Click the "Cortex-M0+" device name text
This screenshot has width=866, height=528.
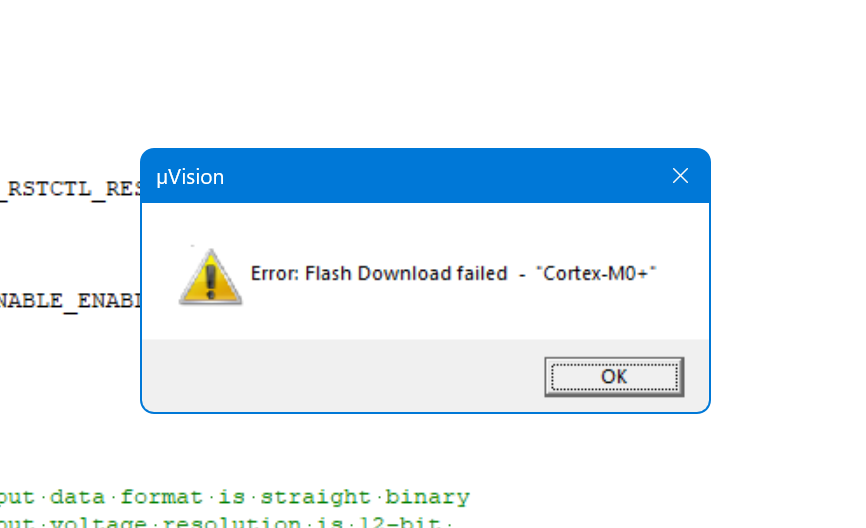click(596, 273)
